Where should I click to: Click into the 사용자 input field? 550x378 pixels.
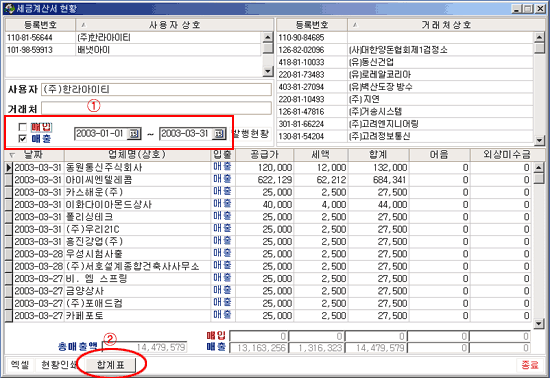156,89
